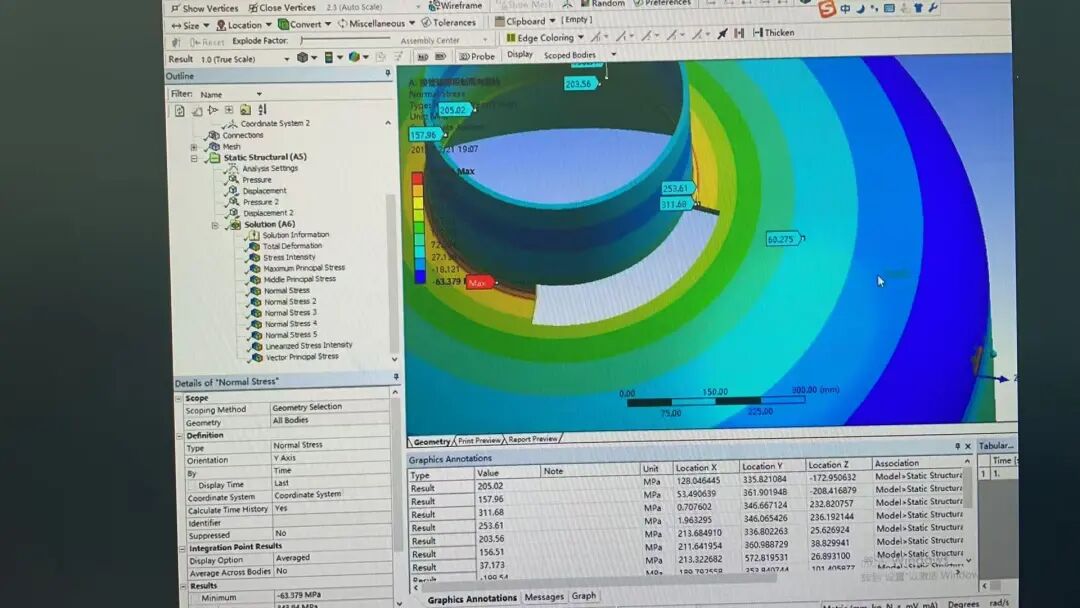Open the Convert dropdown

click(x=304, y=24)
